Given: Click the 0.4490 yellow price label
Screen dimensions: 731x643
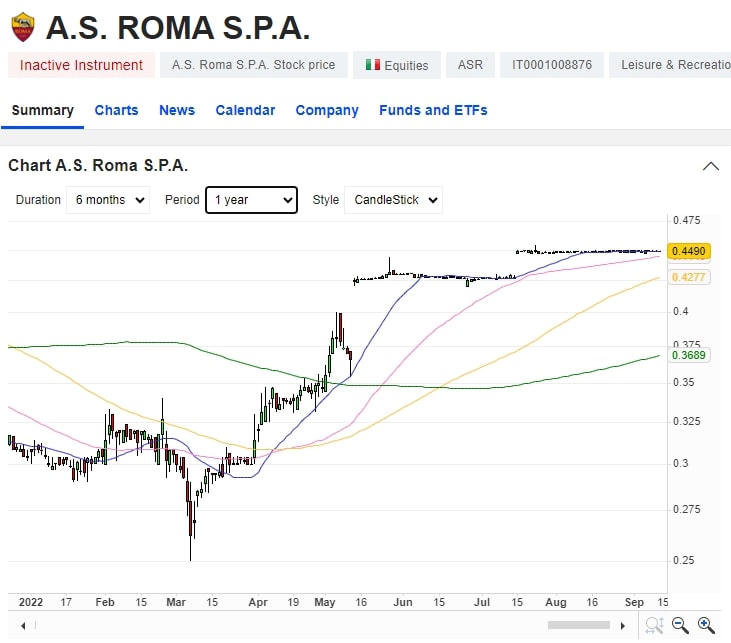Looking at the screenshot, I should click(x=689, y=251).
